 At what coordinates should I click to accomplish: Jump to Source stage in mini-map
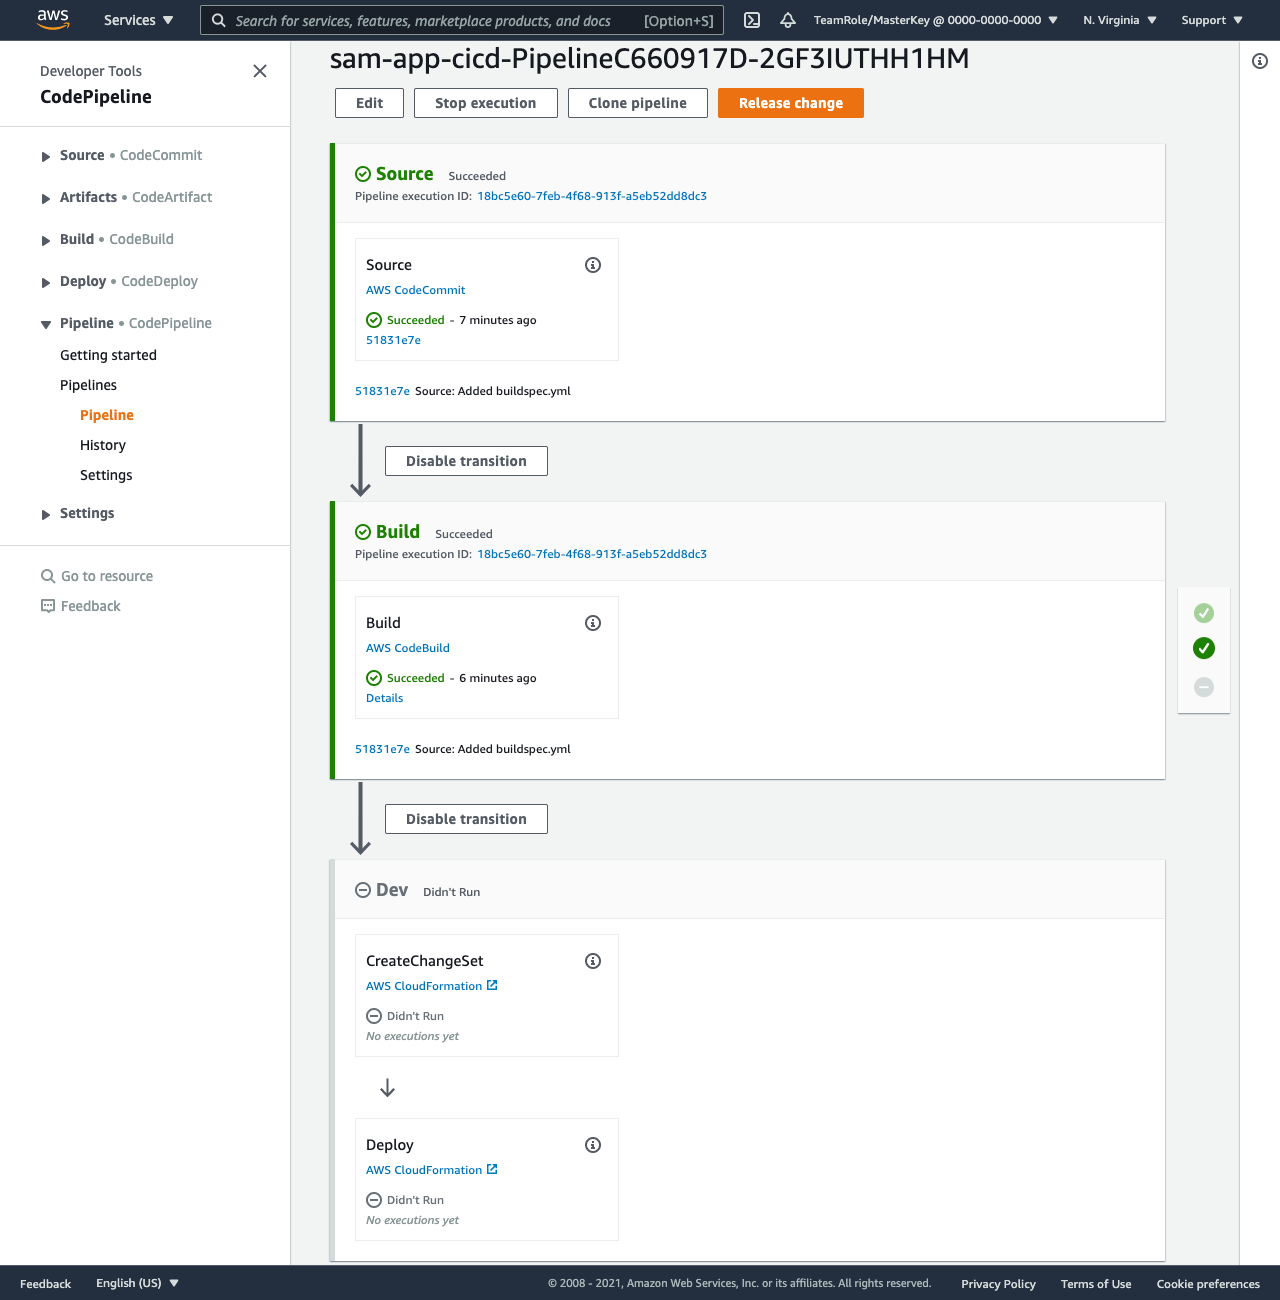(1204, 613)
